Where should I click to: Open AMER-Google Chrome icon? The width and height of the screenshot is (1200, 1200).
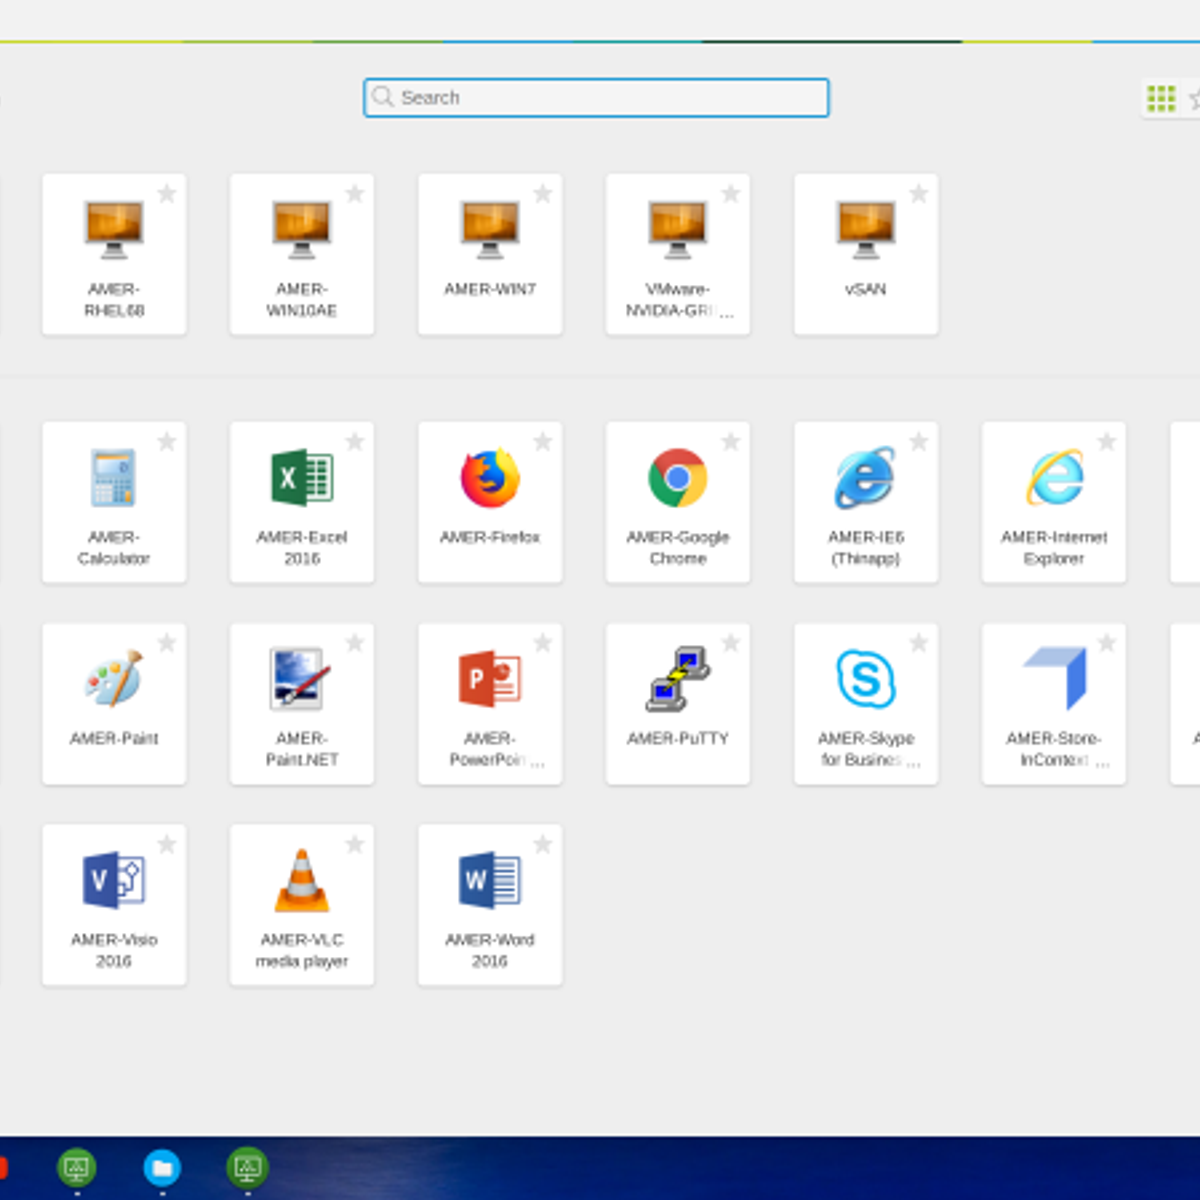pos(678,478)
